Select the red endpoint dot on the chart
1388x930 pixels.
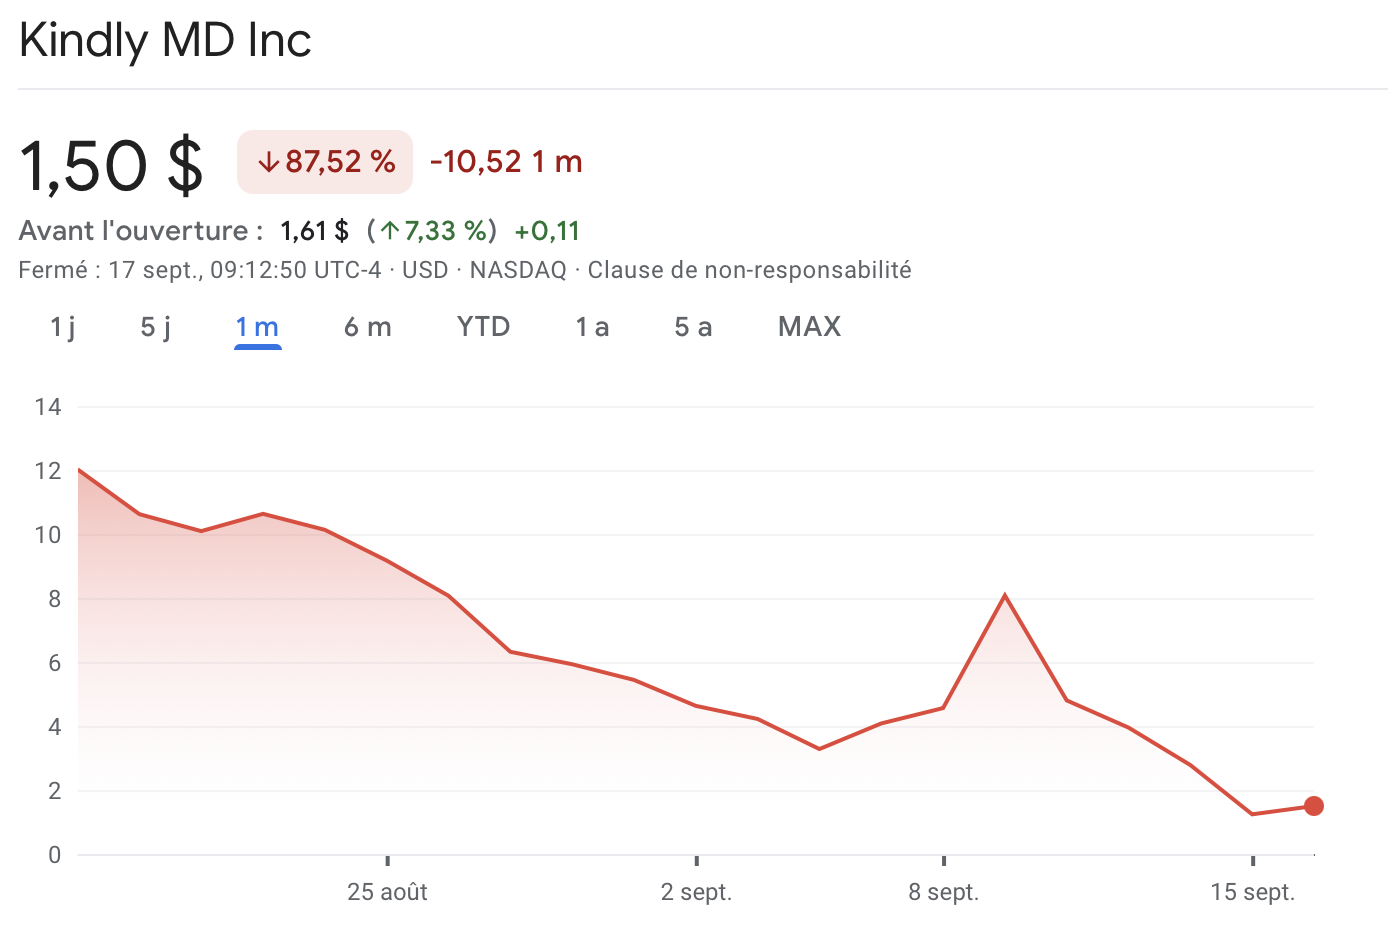[1314, 806]
